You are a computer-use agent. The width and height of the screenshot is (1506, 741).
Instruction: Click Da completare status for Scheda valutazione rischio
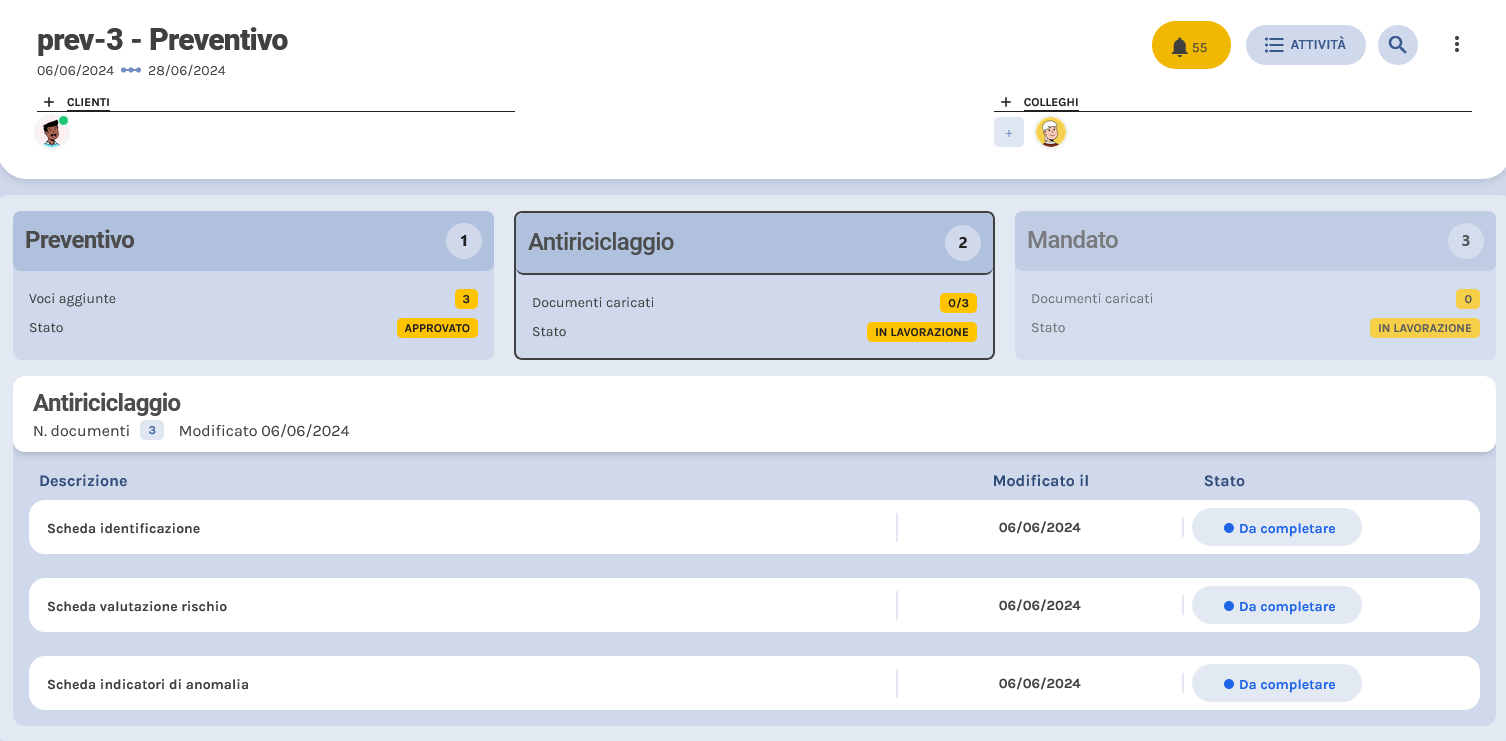(x=1277, y=606)
